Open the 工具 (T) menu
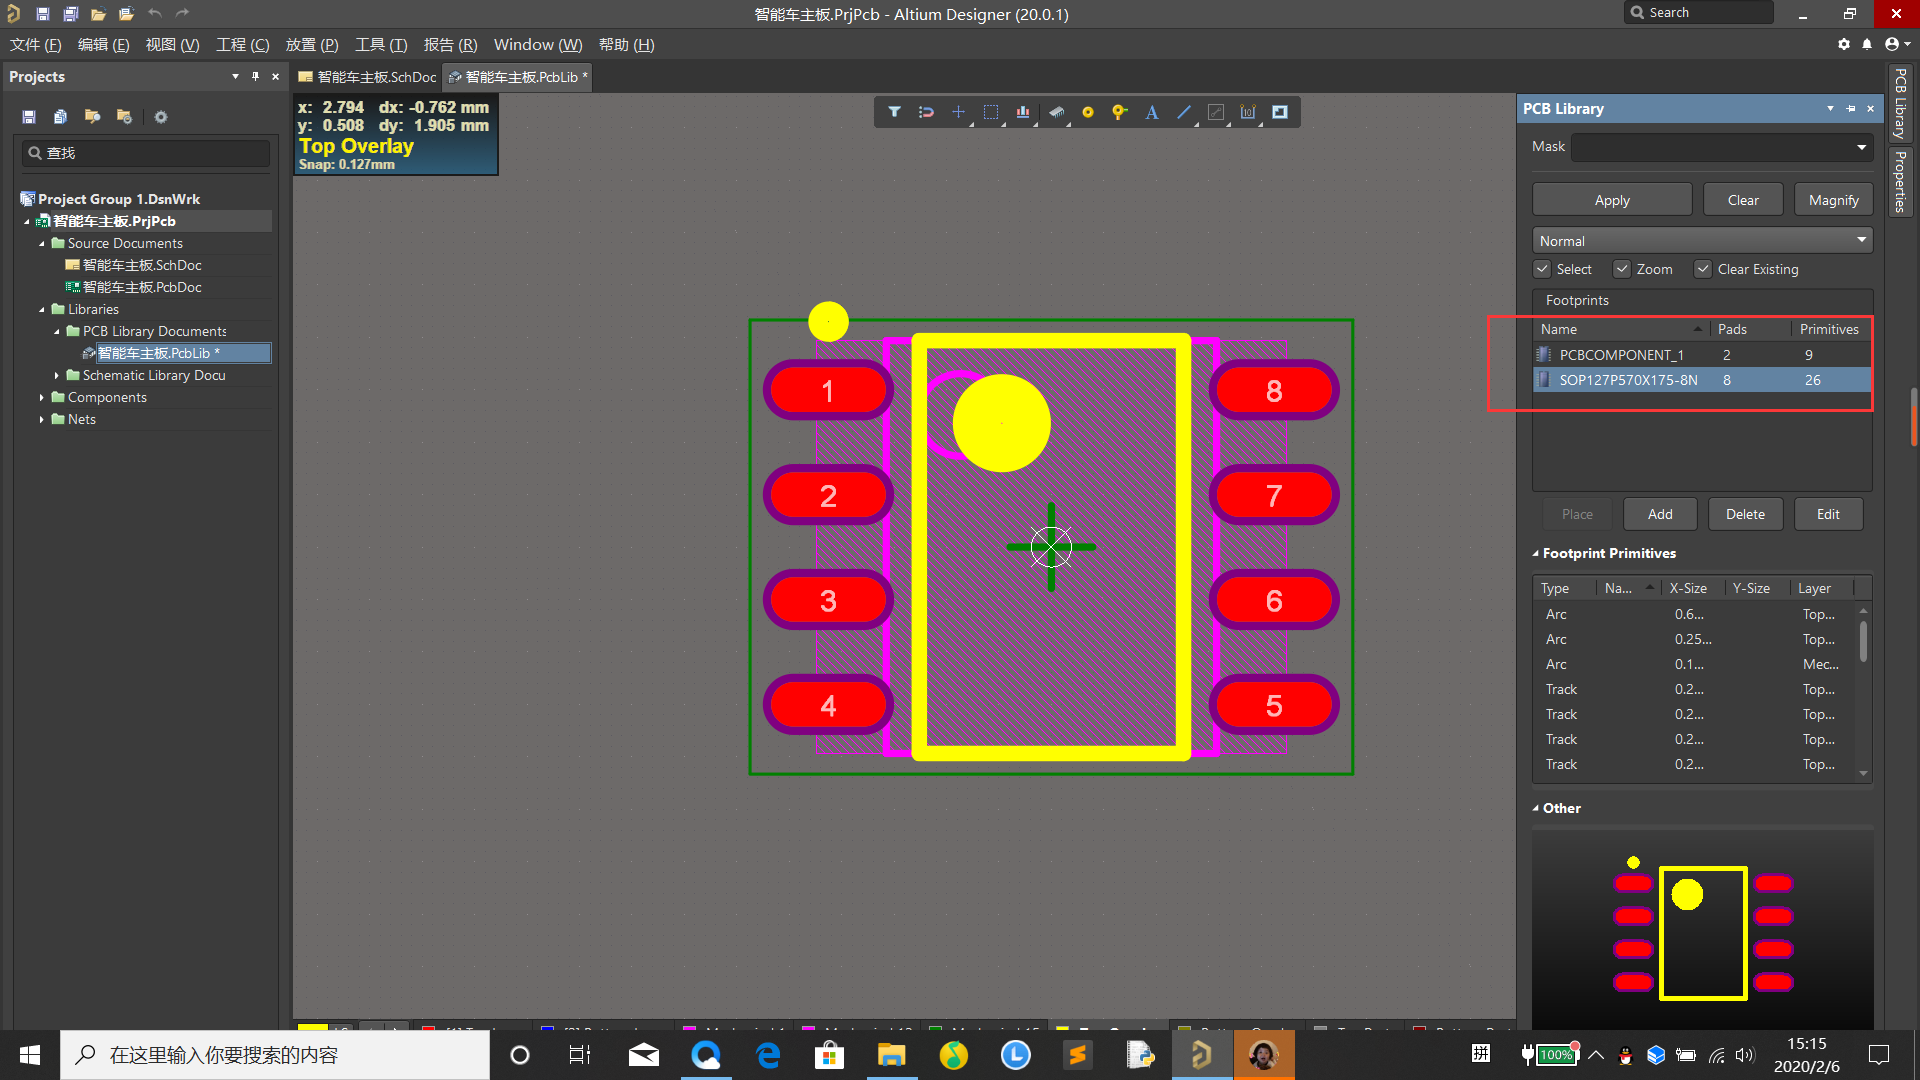 pos(381,45)
